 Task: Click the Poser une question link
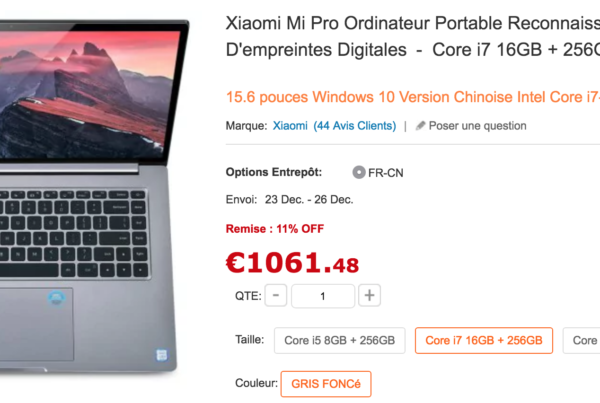(x=478, y=126)
